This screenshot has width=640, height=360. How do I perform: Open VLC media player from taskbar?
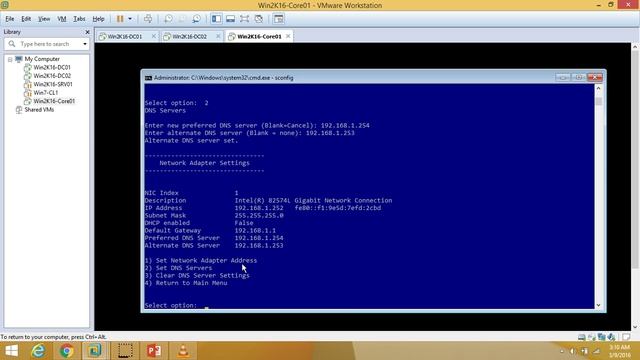click(183, 351)
